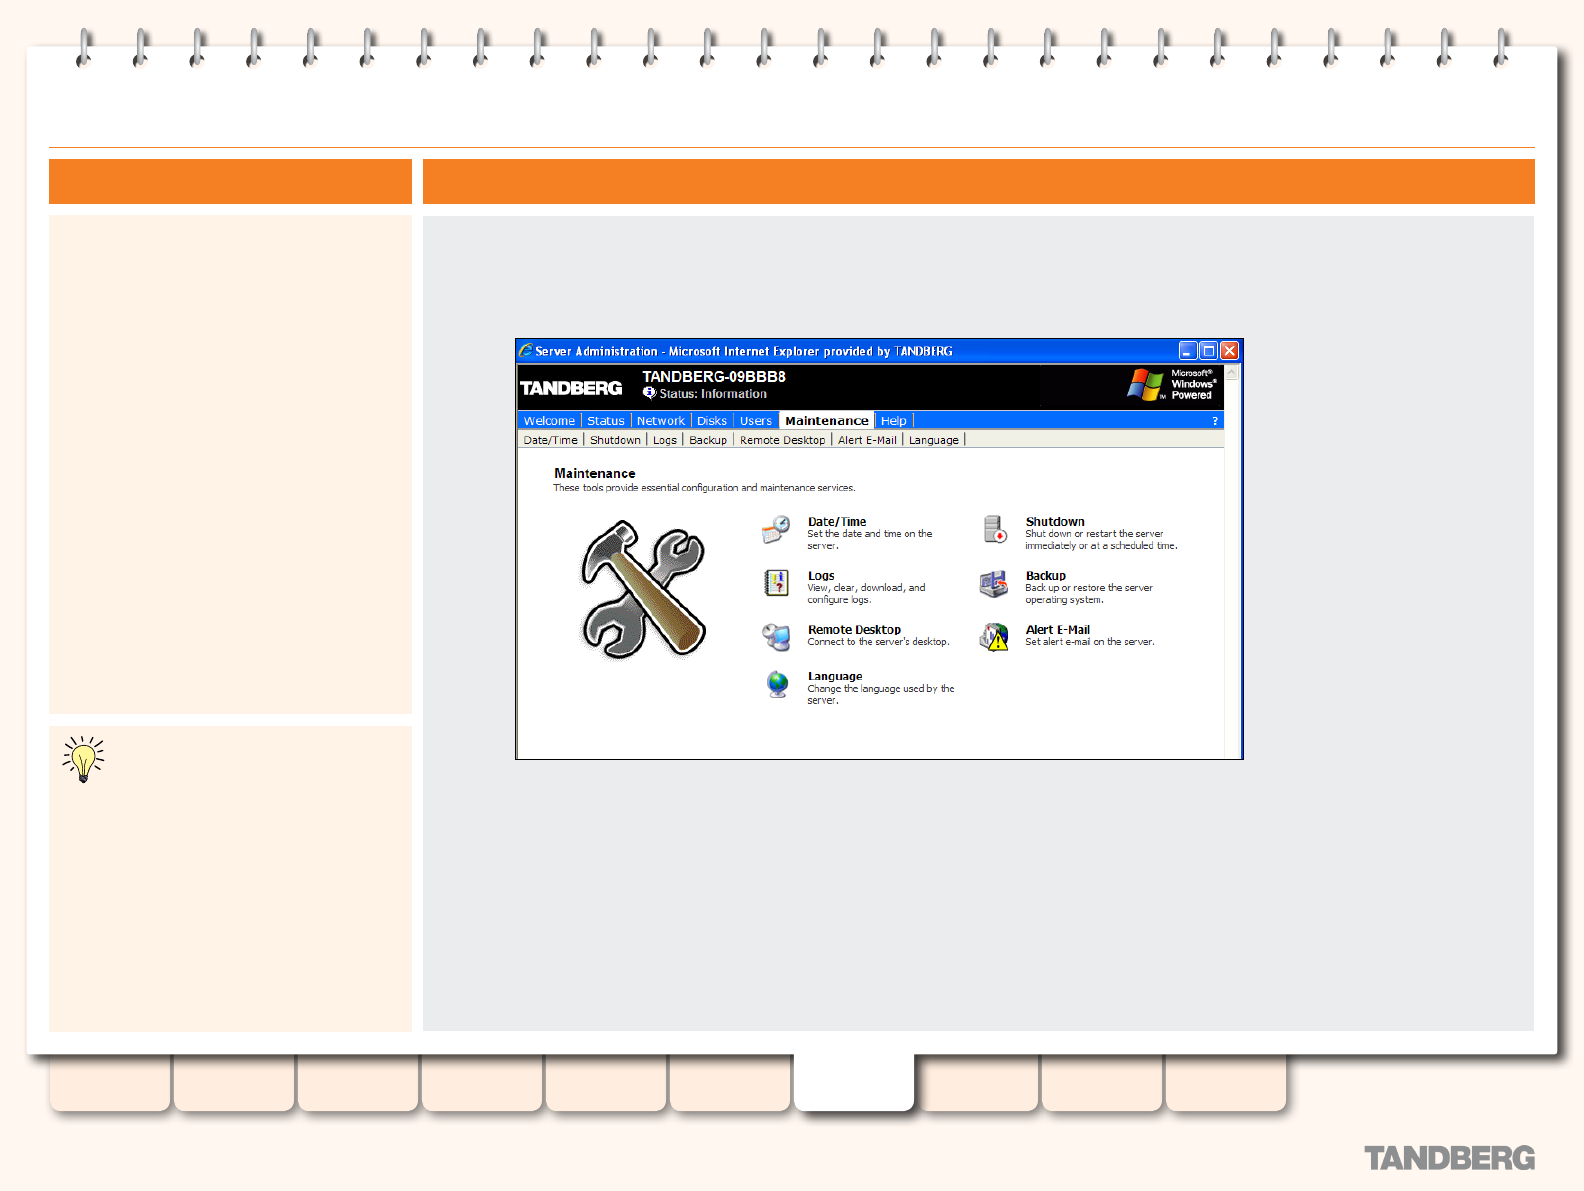Click the TANDBERG logo in browser header
The width and height of the screenshot is (1584, 1191).
tap(571, 388)
